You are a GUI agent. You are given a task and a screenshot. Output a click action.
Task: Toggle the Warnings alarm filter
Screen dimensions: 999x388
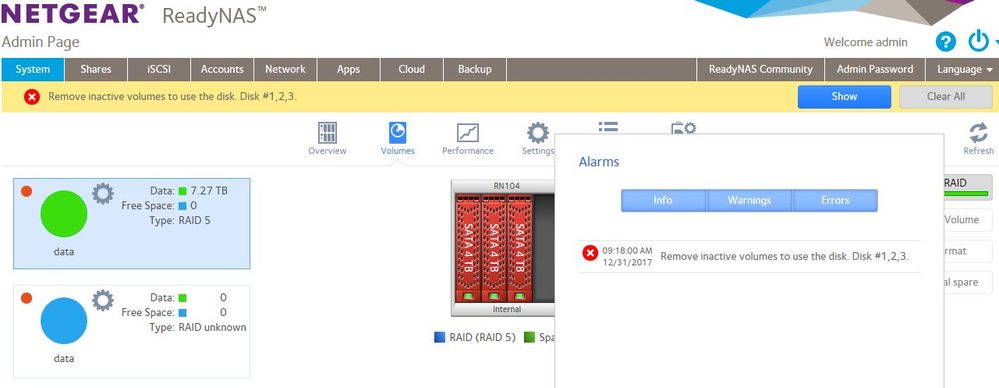(x=749, y=200)
